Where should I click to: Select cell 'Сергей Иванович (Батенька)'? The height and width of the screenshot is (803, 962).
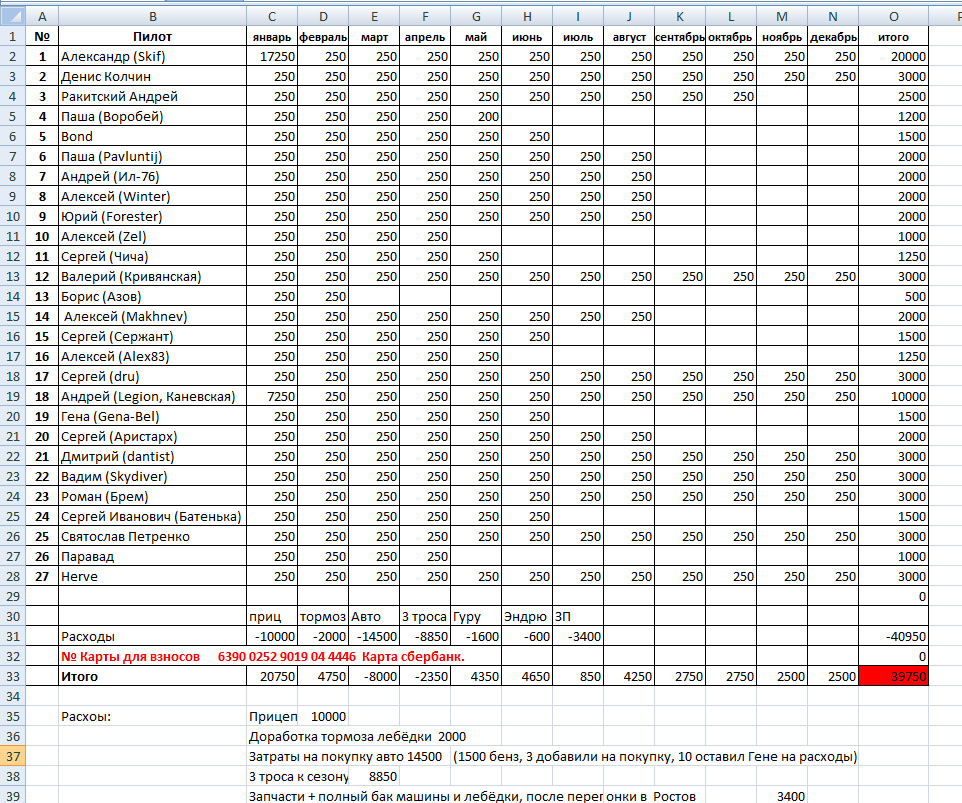click(152, 517)
